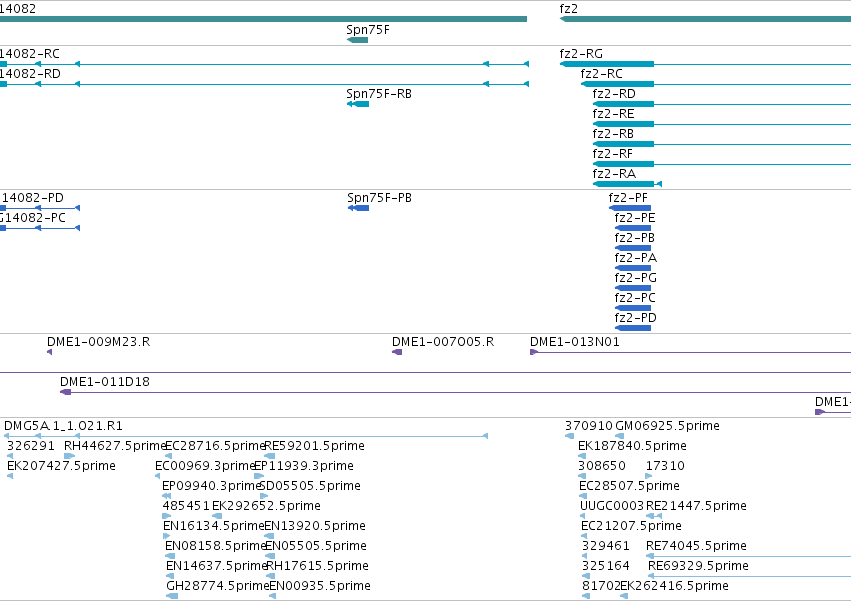Image resolution: width=851 pixels, height=601 pixels.
Task: Select transcript fz2-RD
Action: coord(614,94)
